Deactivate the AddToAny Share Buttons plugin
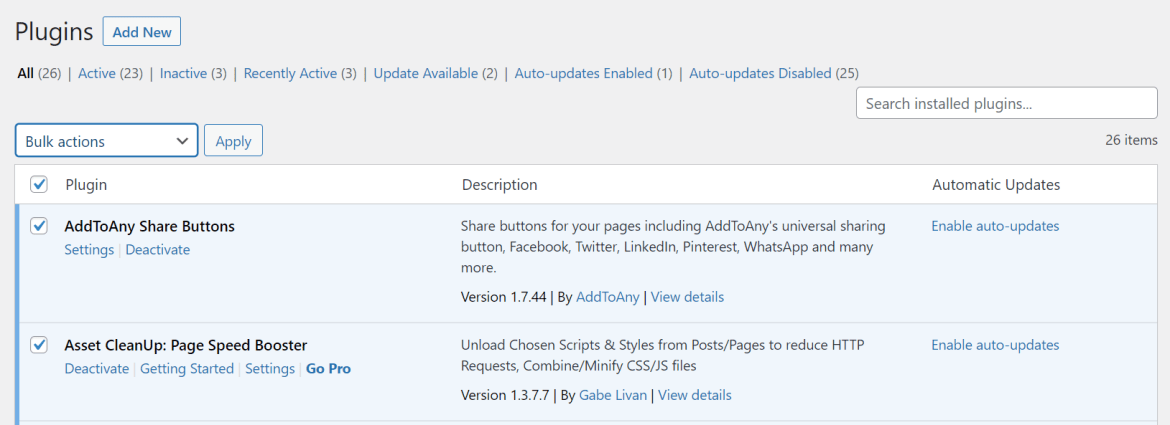Image resolution: width=1170 pixels, height=425 pixels. 157,250
